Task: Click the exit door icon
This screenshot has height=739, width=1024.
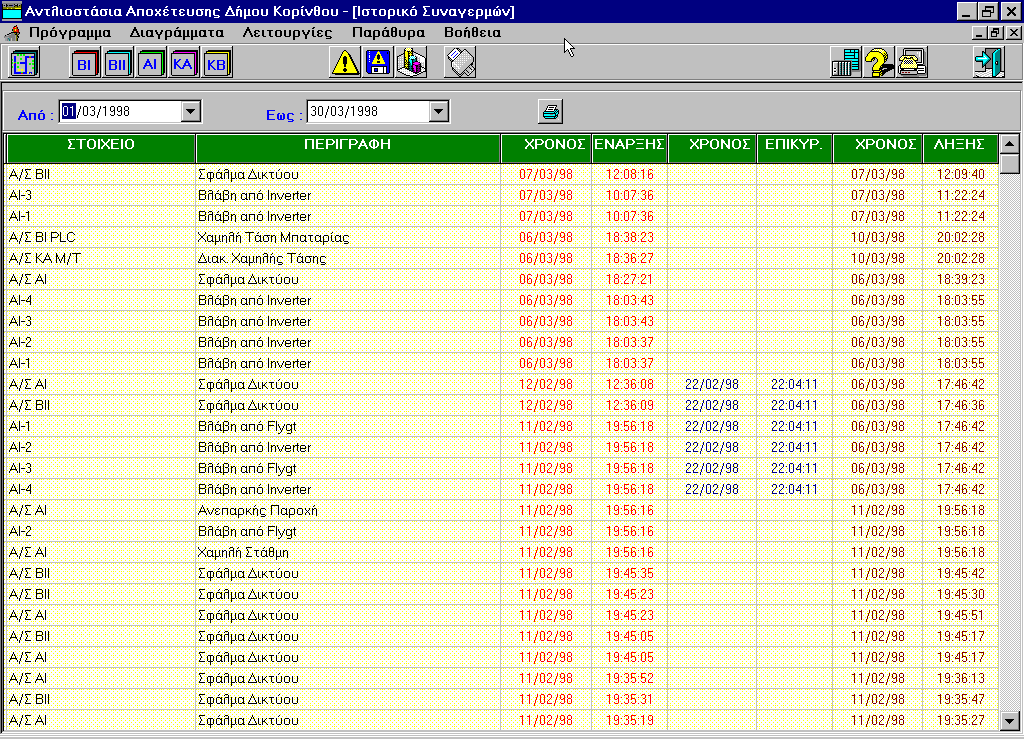Action: tap(987, 63)
